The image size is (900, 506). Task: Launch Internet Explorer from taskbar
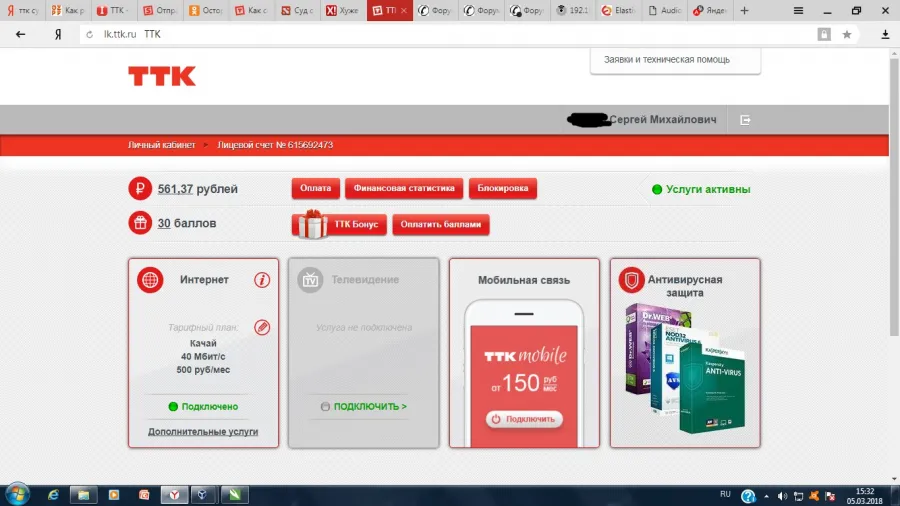(x=53, y=495)
